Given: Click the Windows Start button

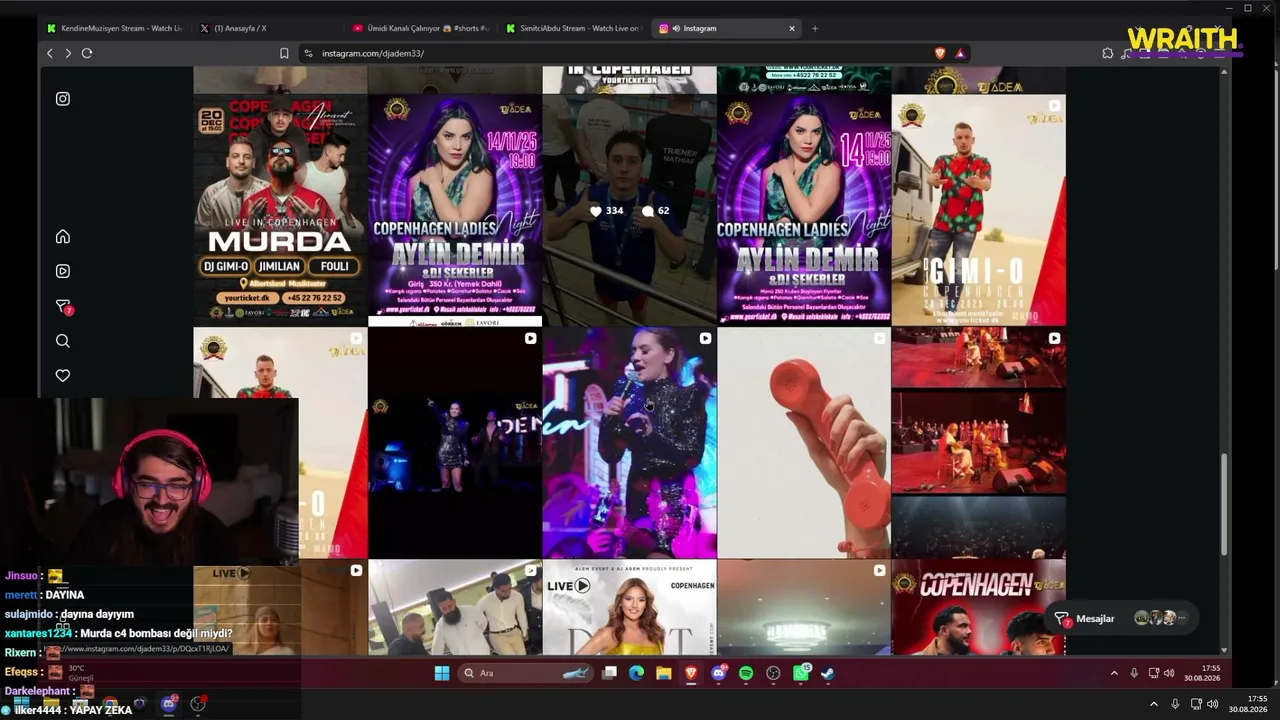Looking at the screenshot, I should [x=442, y=673].
